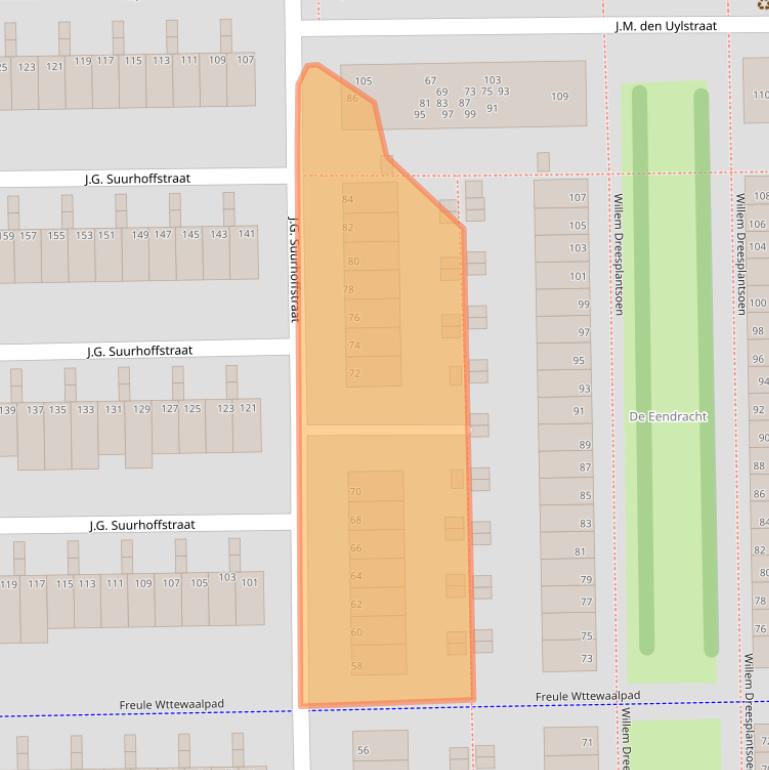Click house number 80 in the highlighted row
This screenshot has width=769, height=770.
[x=353, y=261]
